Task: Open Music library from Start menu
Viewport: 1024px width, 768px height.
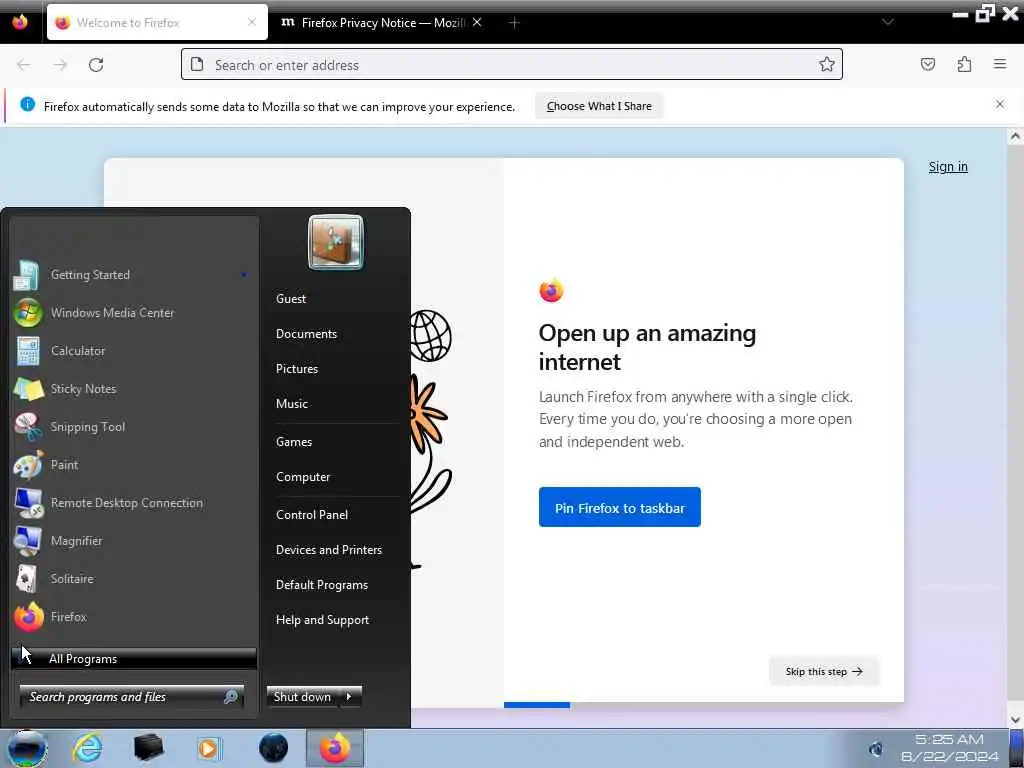Action: coord(291,404)
